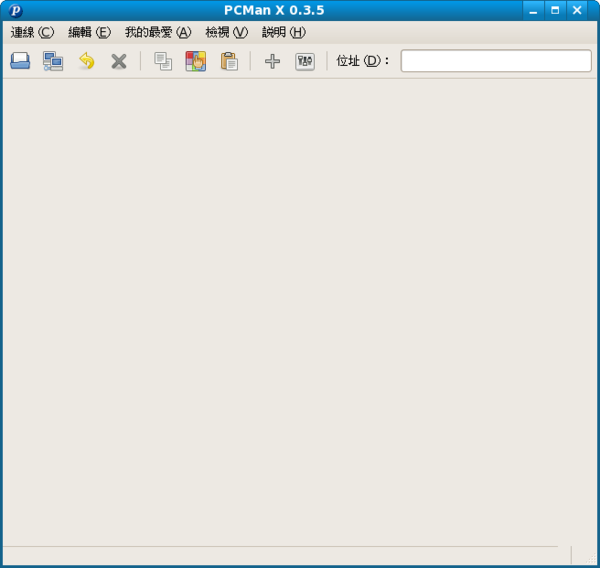Minimize the PCMan X window
This screenshot has height=568, width=600.
[533, 10]
